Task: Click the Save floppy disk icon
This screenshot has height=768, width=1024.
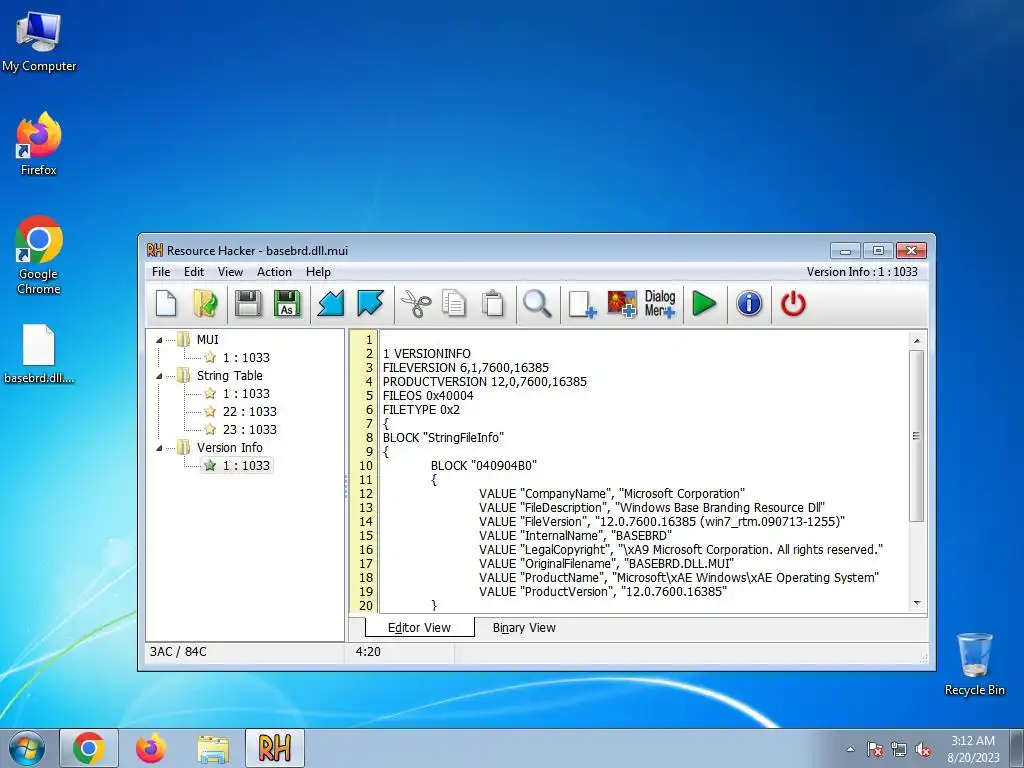Action: point(248,304)
